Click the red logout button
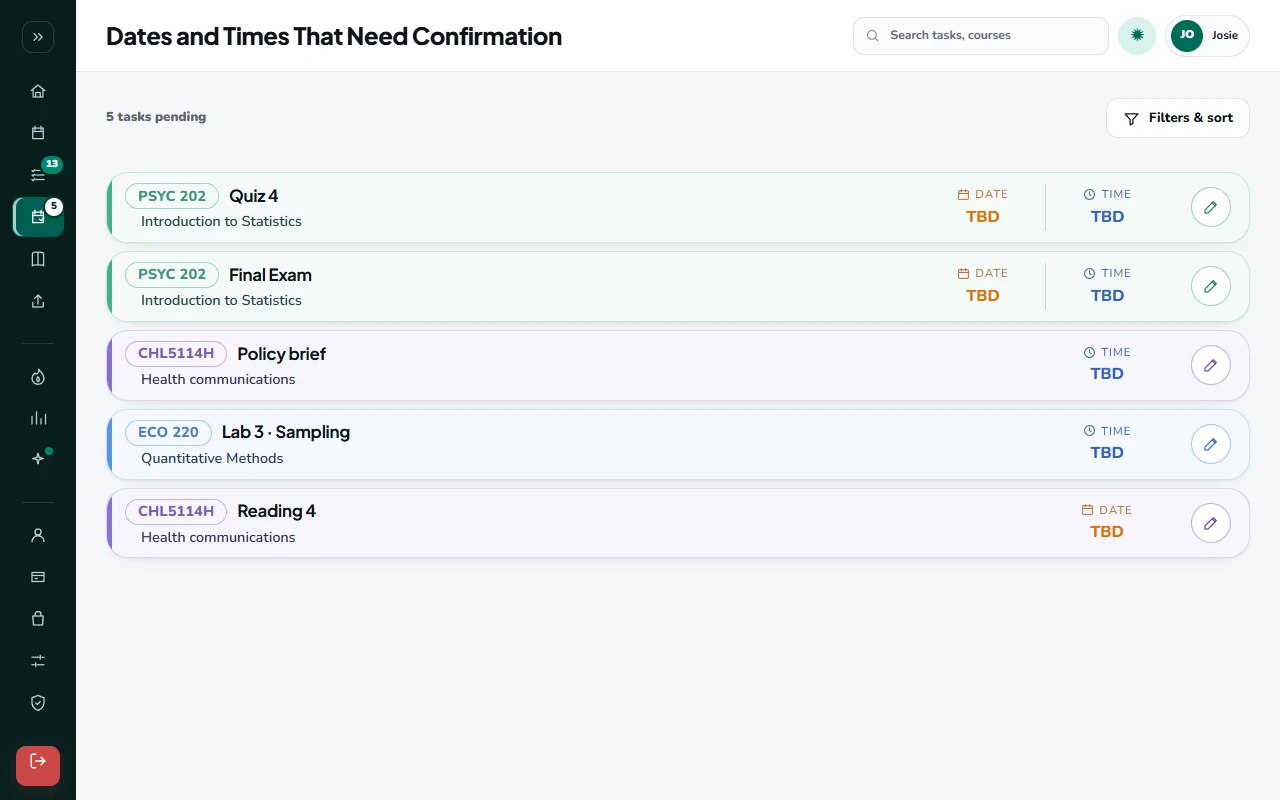 click(x=38, y=766)
